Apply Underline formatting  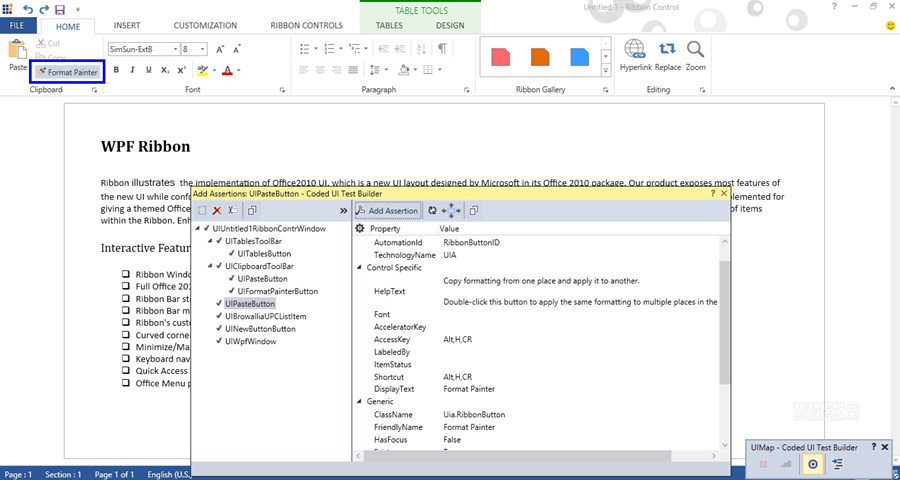pyautogui.click(x=149, y=70)
